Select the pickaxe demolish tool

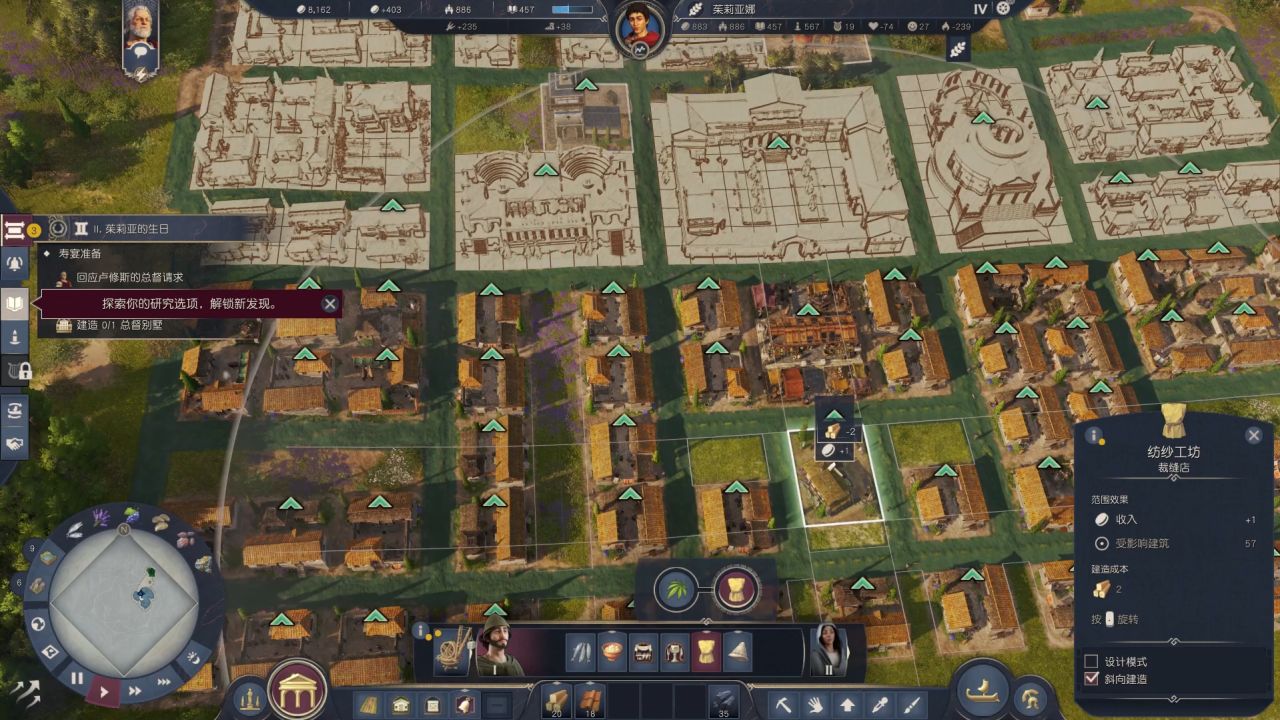pos(784,704)
